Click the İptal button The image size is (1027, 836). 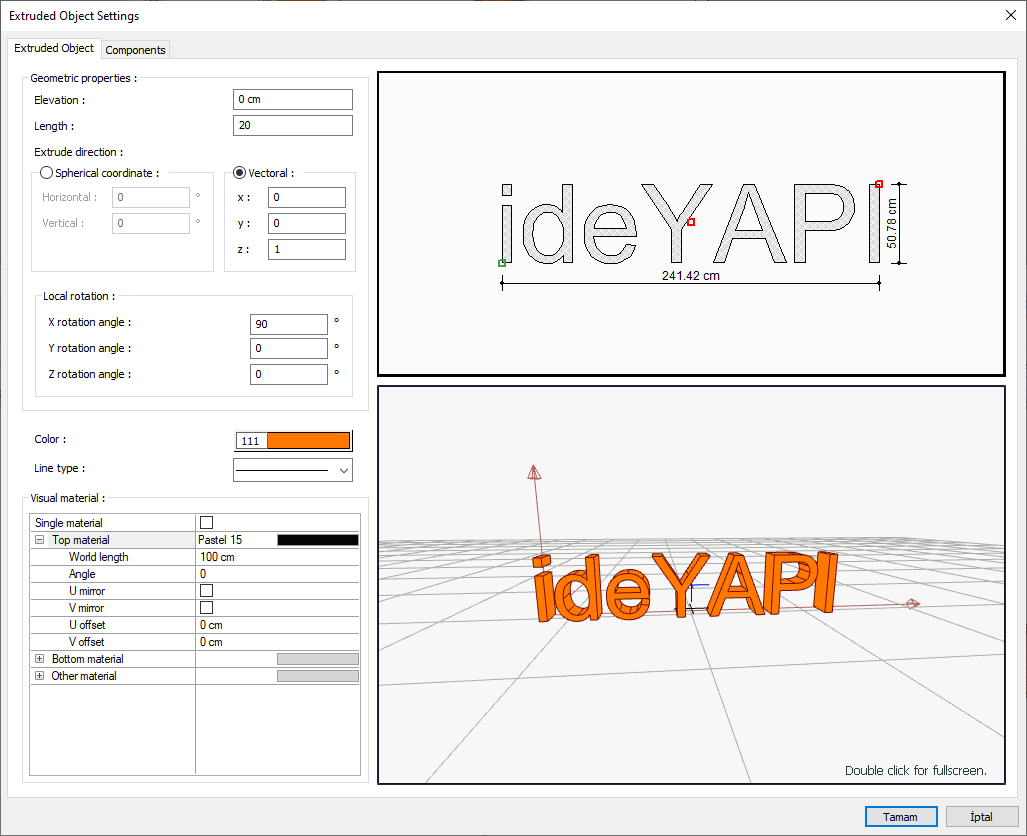(x=981, y=817)
